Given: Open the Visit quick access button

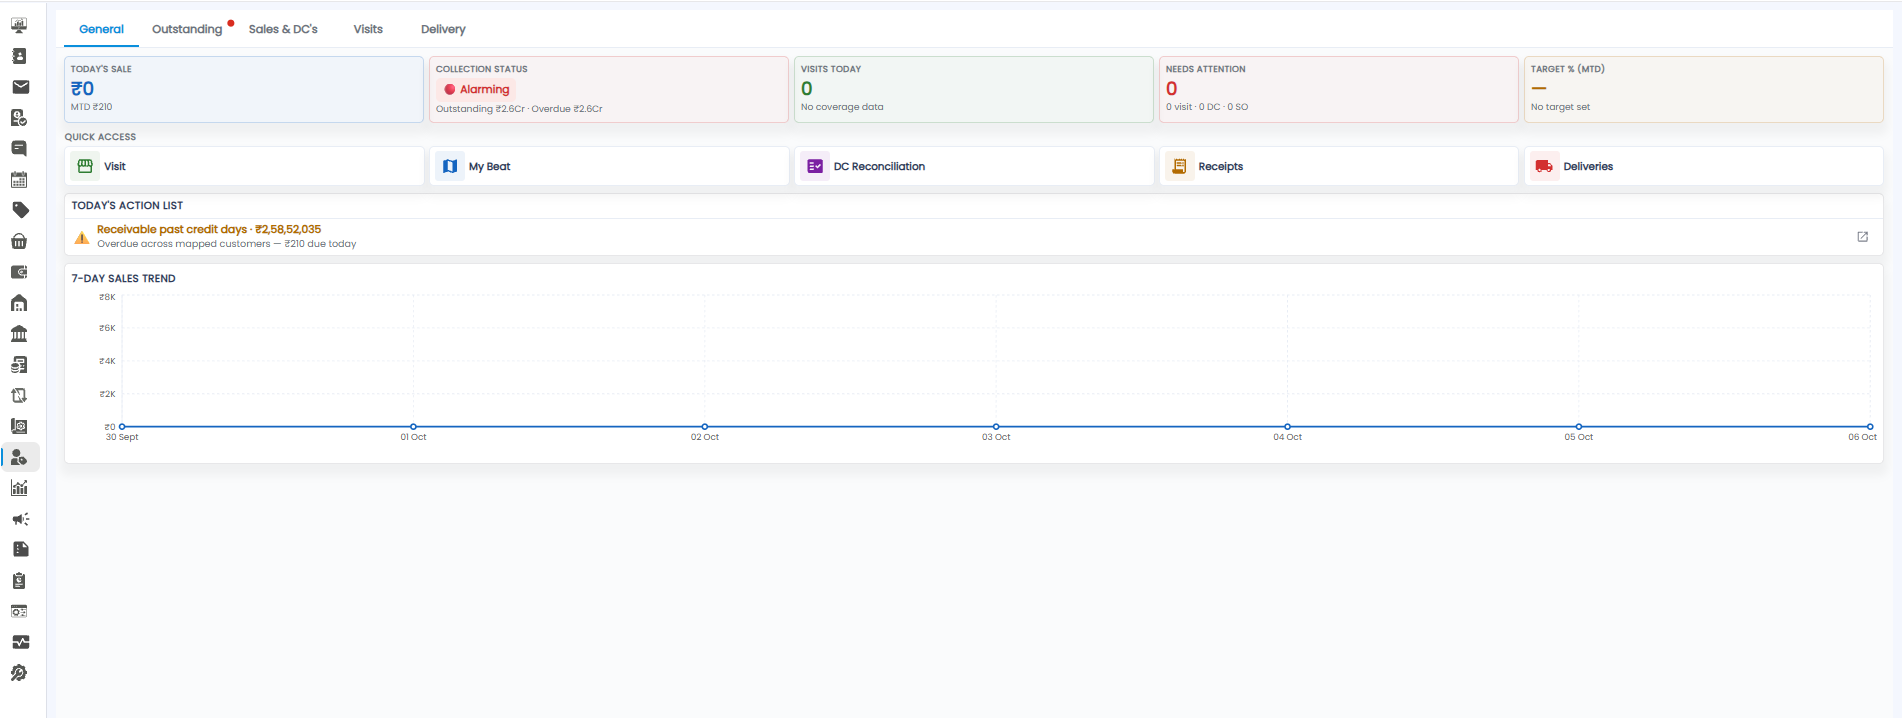Looking at the screenshot, I should click(x=244, y=166).
